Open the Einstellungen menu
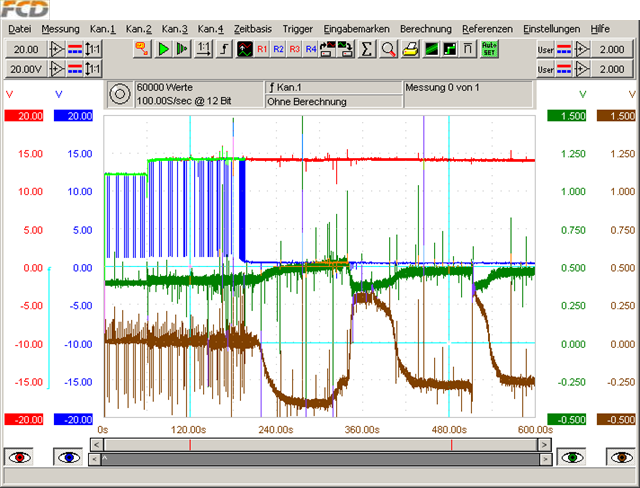 tap(550, 29)
